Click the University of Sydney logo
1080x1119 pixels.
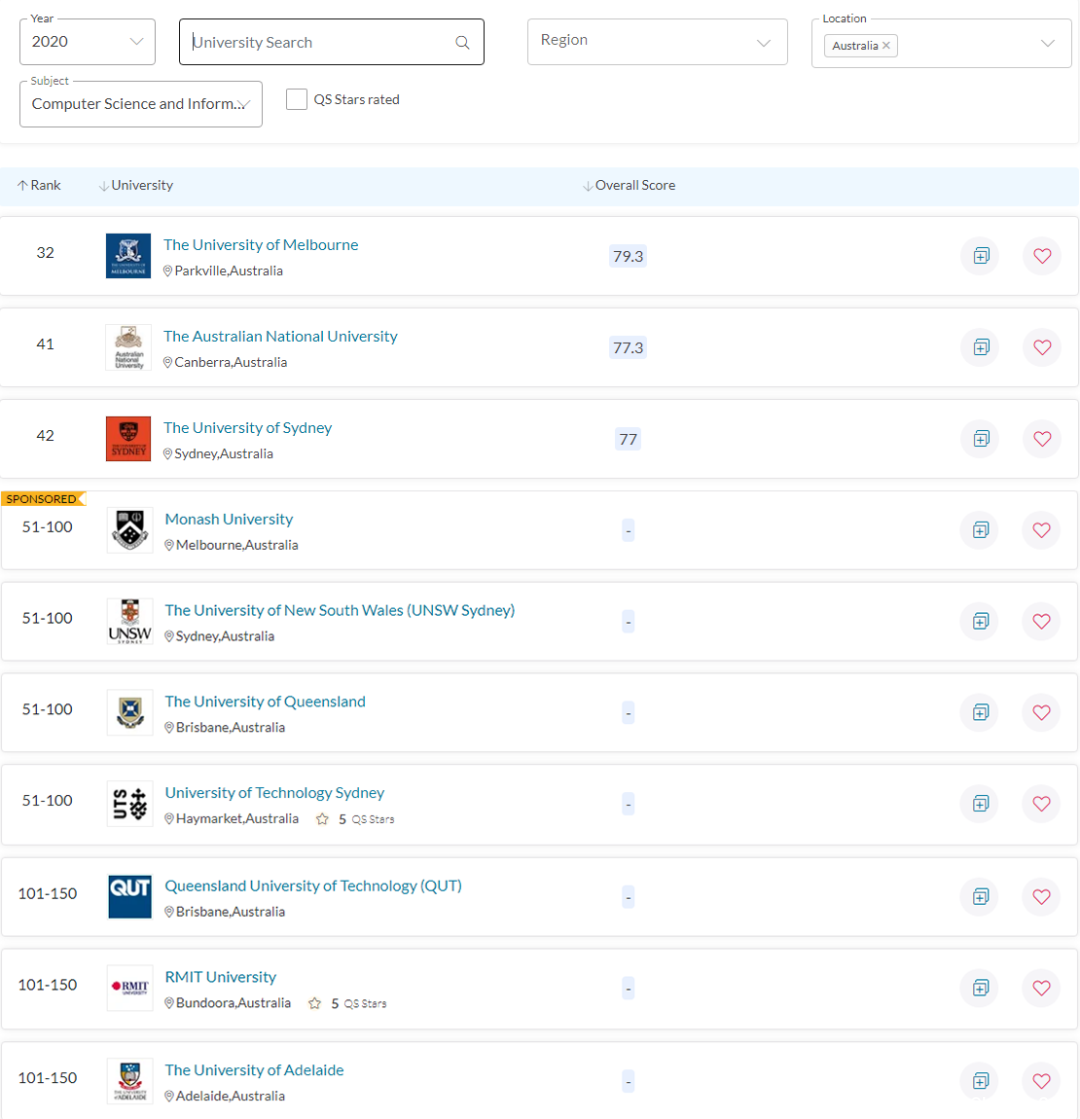click(128, 438)
